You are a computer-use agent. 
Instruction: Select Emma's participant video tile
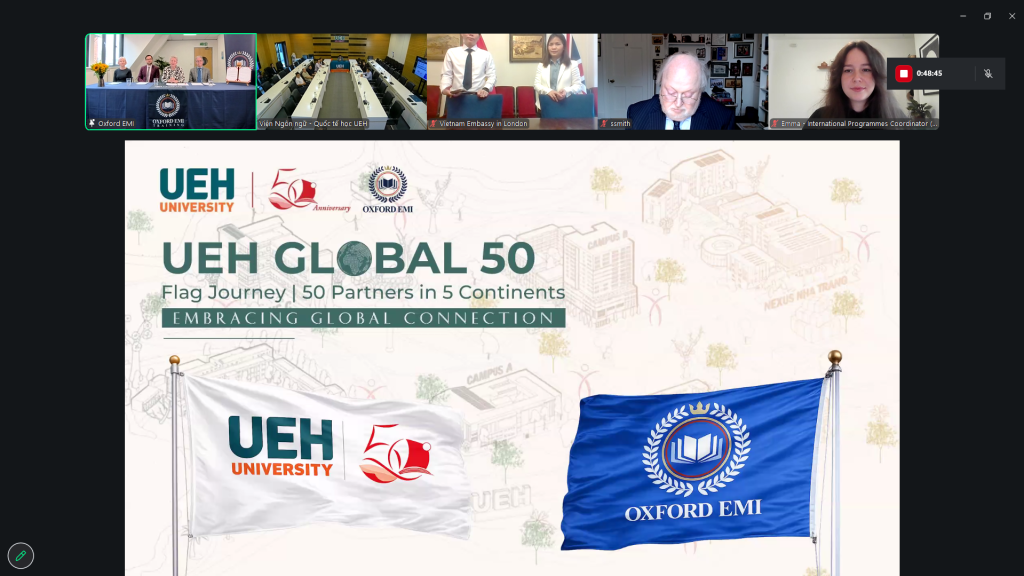pos(853,78)
